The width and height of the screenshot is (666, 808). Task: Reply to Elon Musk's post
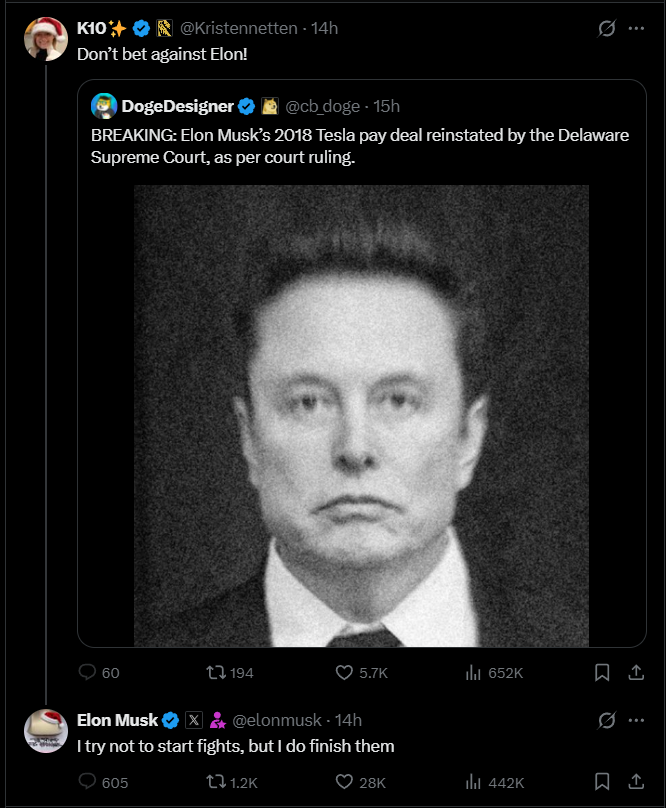(87, 782)
